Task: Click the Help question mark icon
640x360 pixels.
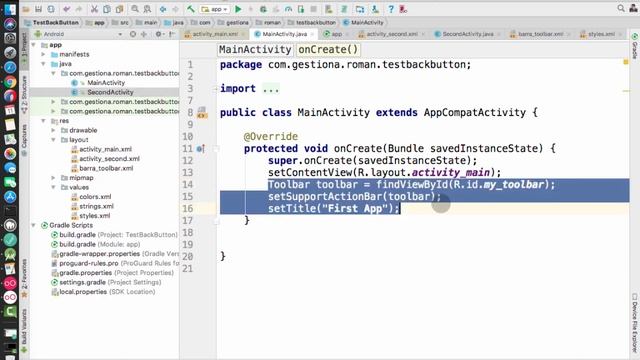Action: pos(391,9)
